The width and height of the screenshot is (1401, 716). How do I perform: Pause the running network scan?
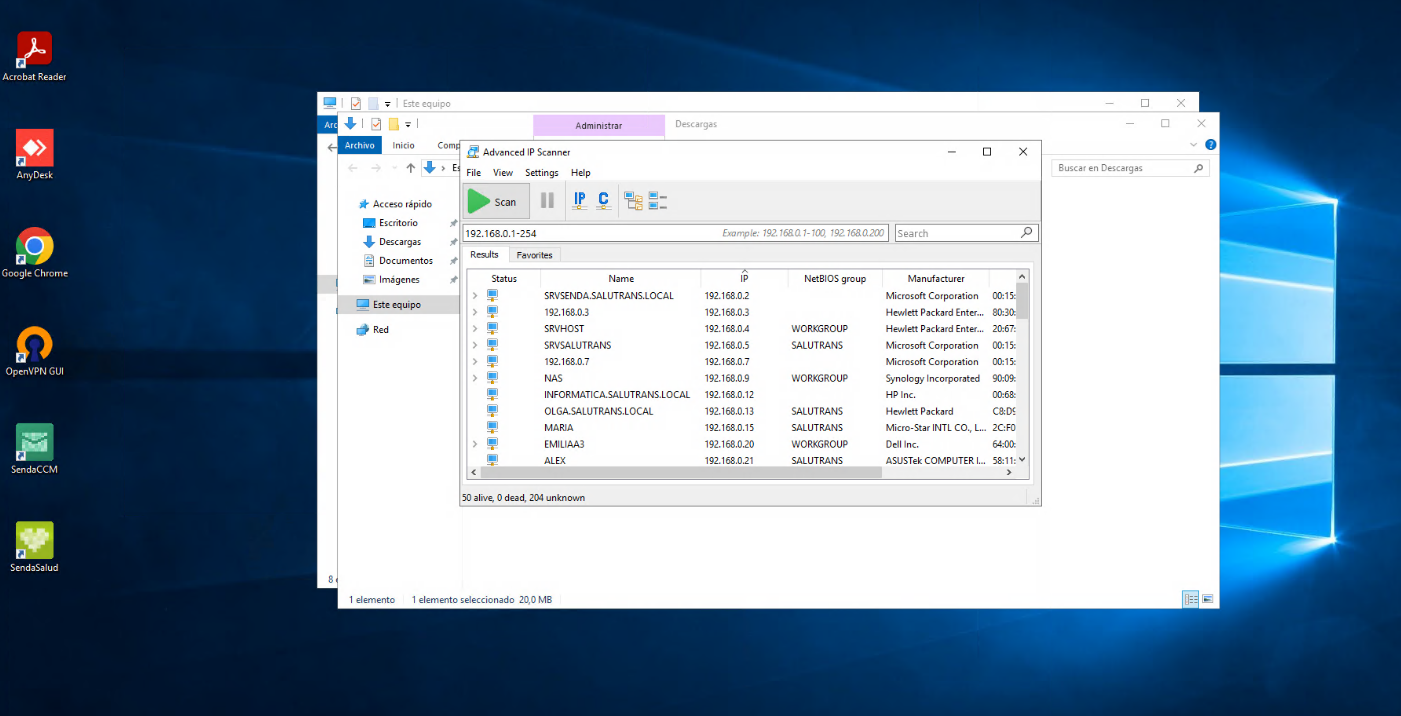pyautogui.click(x=547, y=201)
